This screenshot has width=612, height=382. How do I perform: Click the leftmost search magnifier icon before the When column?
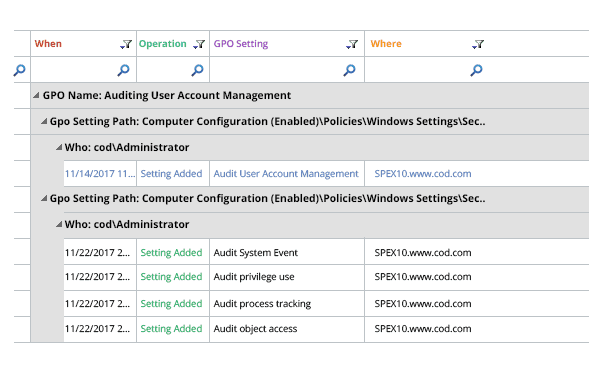20,70
